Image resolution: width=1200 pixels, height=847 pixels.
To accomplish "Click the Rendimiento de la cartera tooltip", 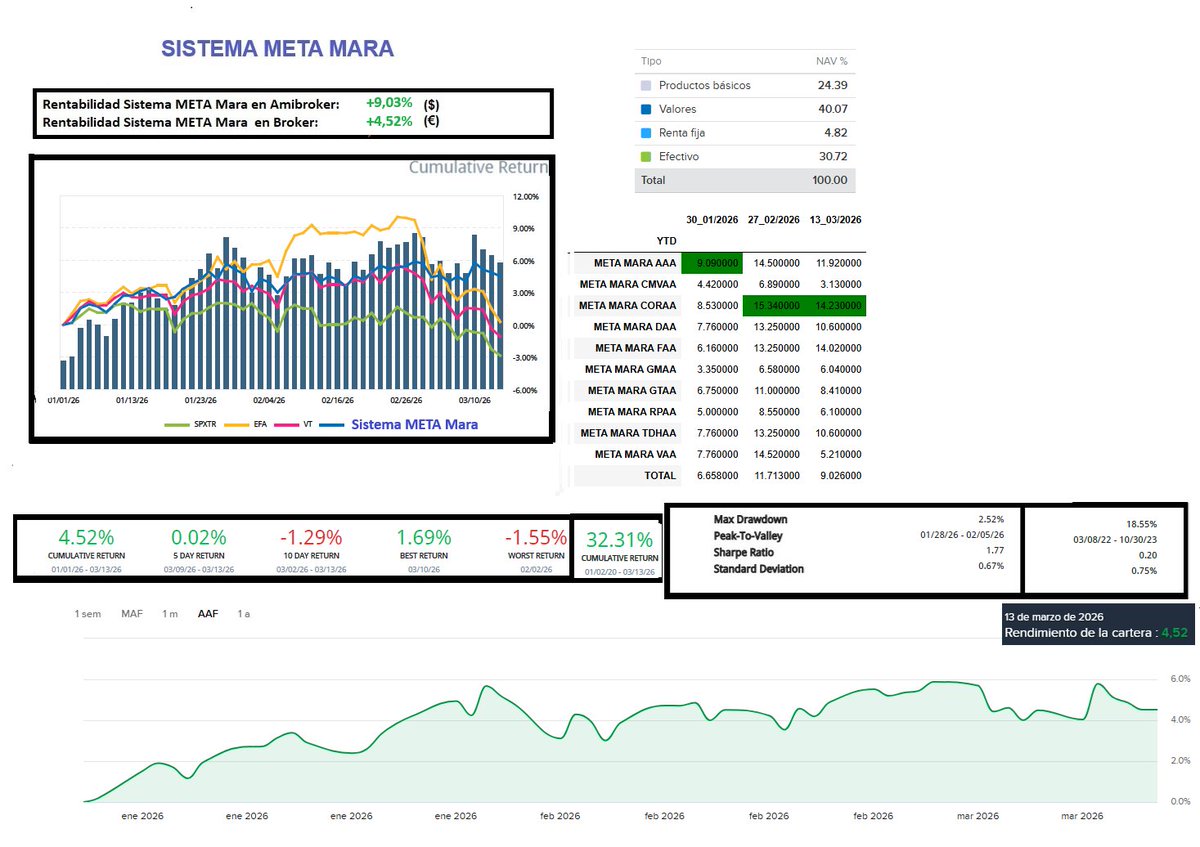I will click(x=1097, y=625).
